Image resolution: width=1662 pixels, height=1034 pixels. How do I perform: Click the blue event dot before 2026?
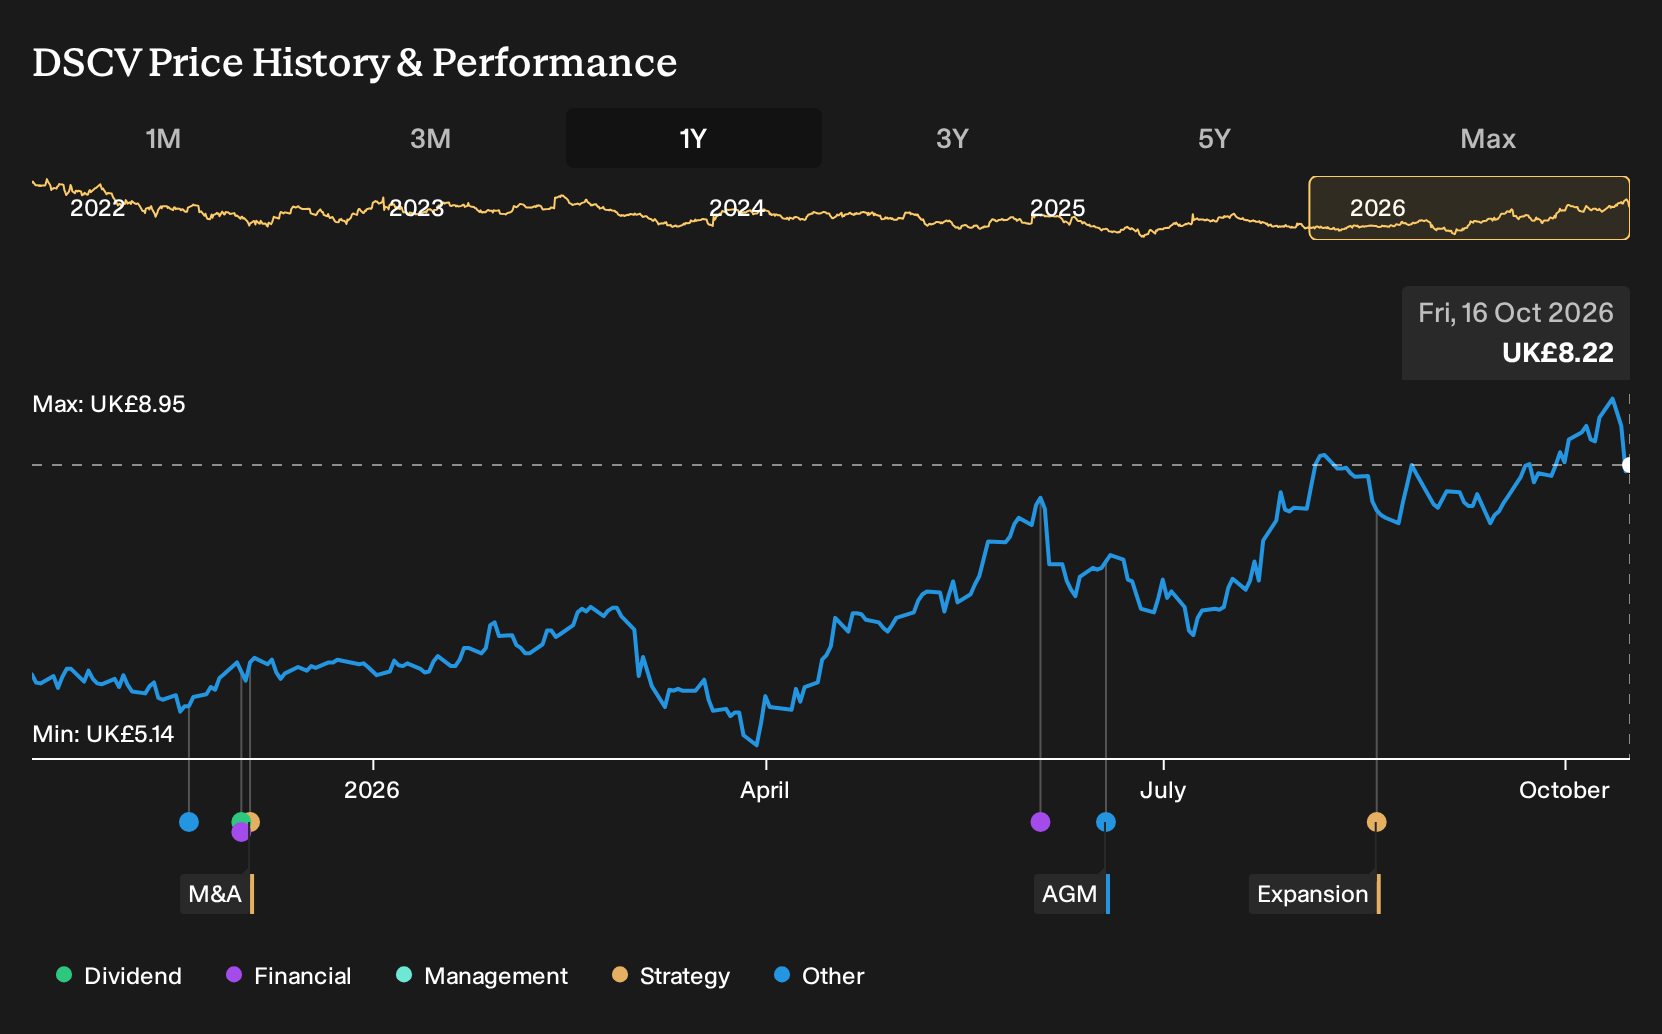(x=189, y=822)
